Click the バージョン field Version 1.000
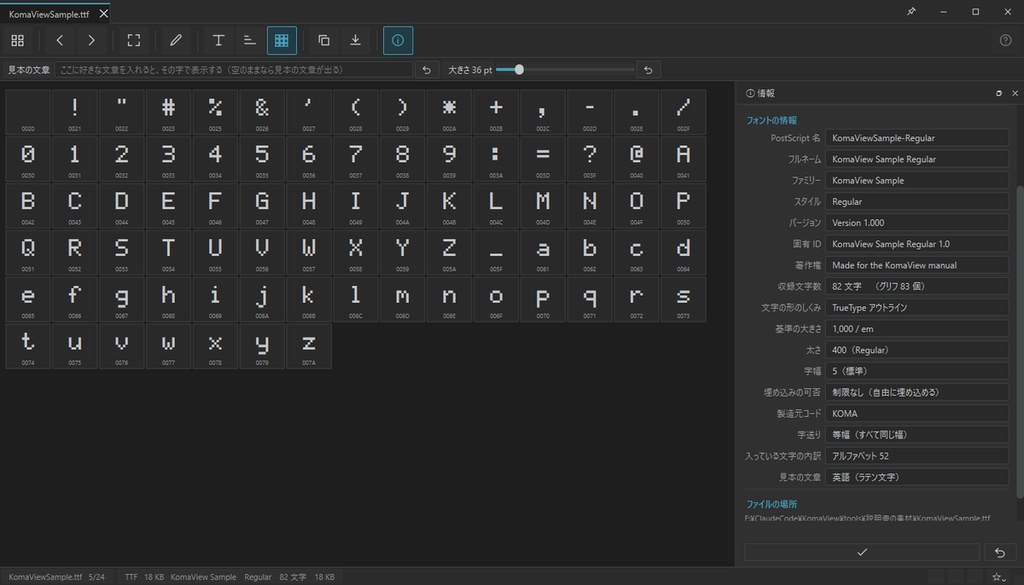This screenshot has width=1024, height=585. click(x=917, y=223)
